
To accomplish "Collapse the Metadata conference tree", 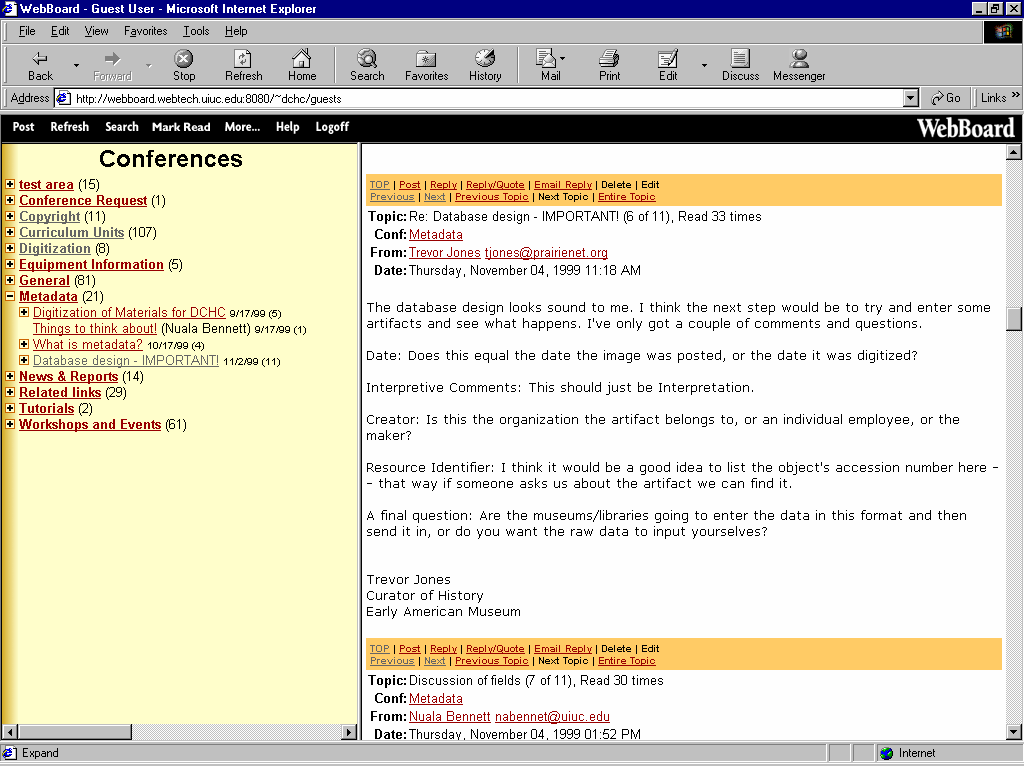I will 10,297.
